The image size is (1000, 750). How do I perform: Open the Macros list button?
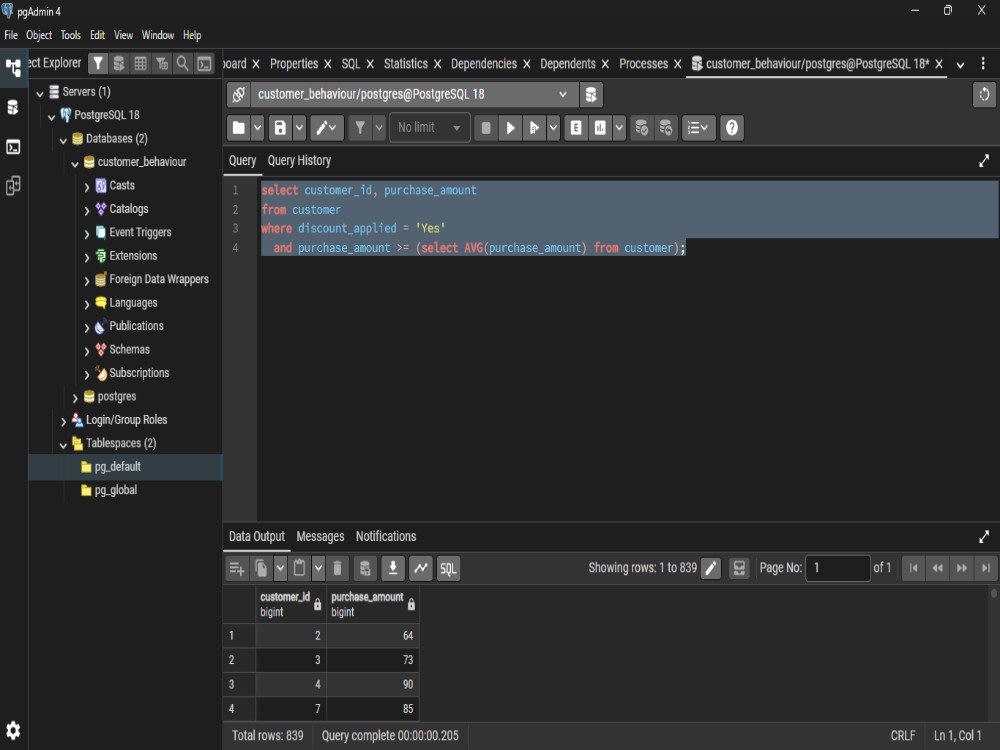698,128
